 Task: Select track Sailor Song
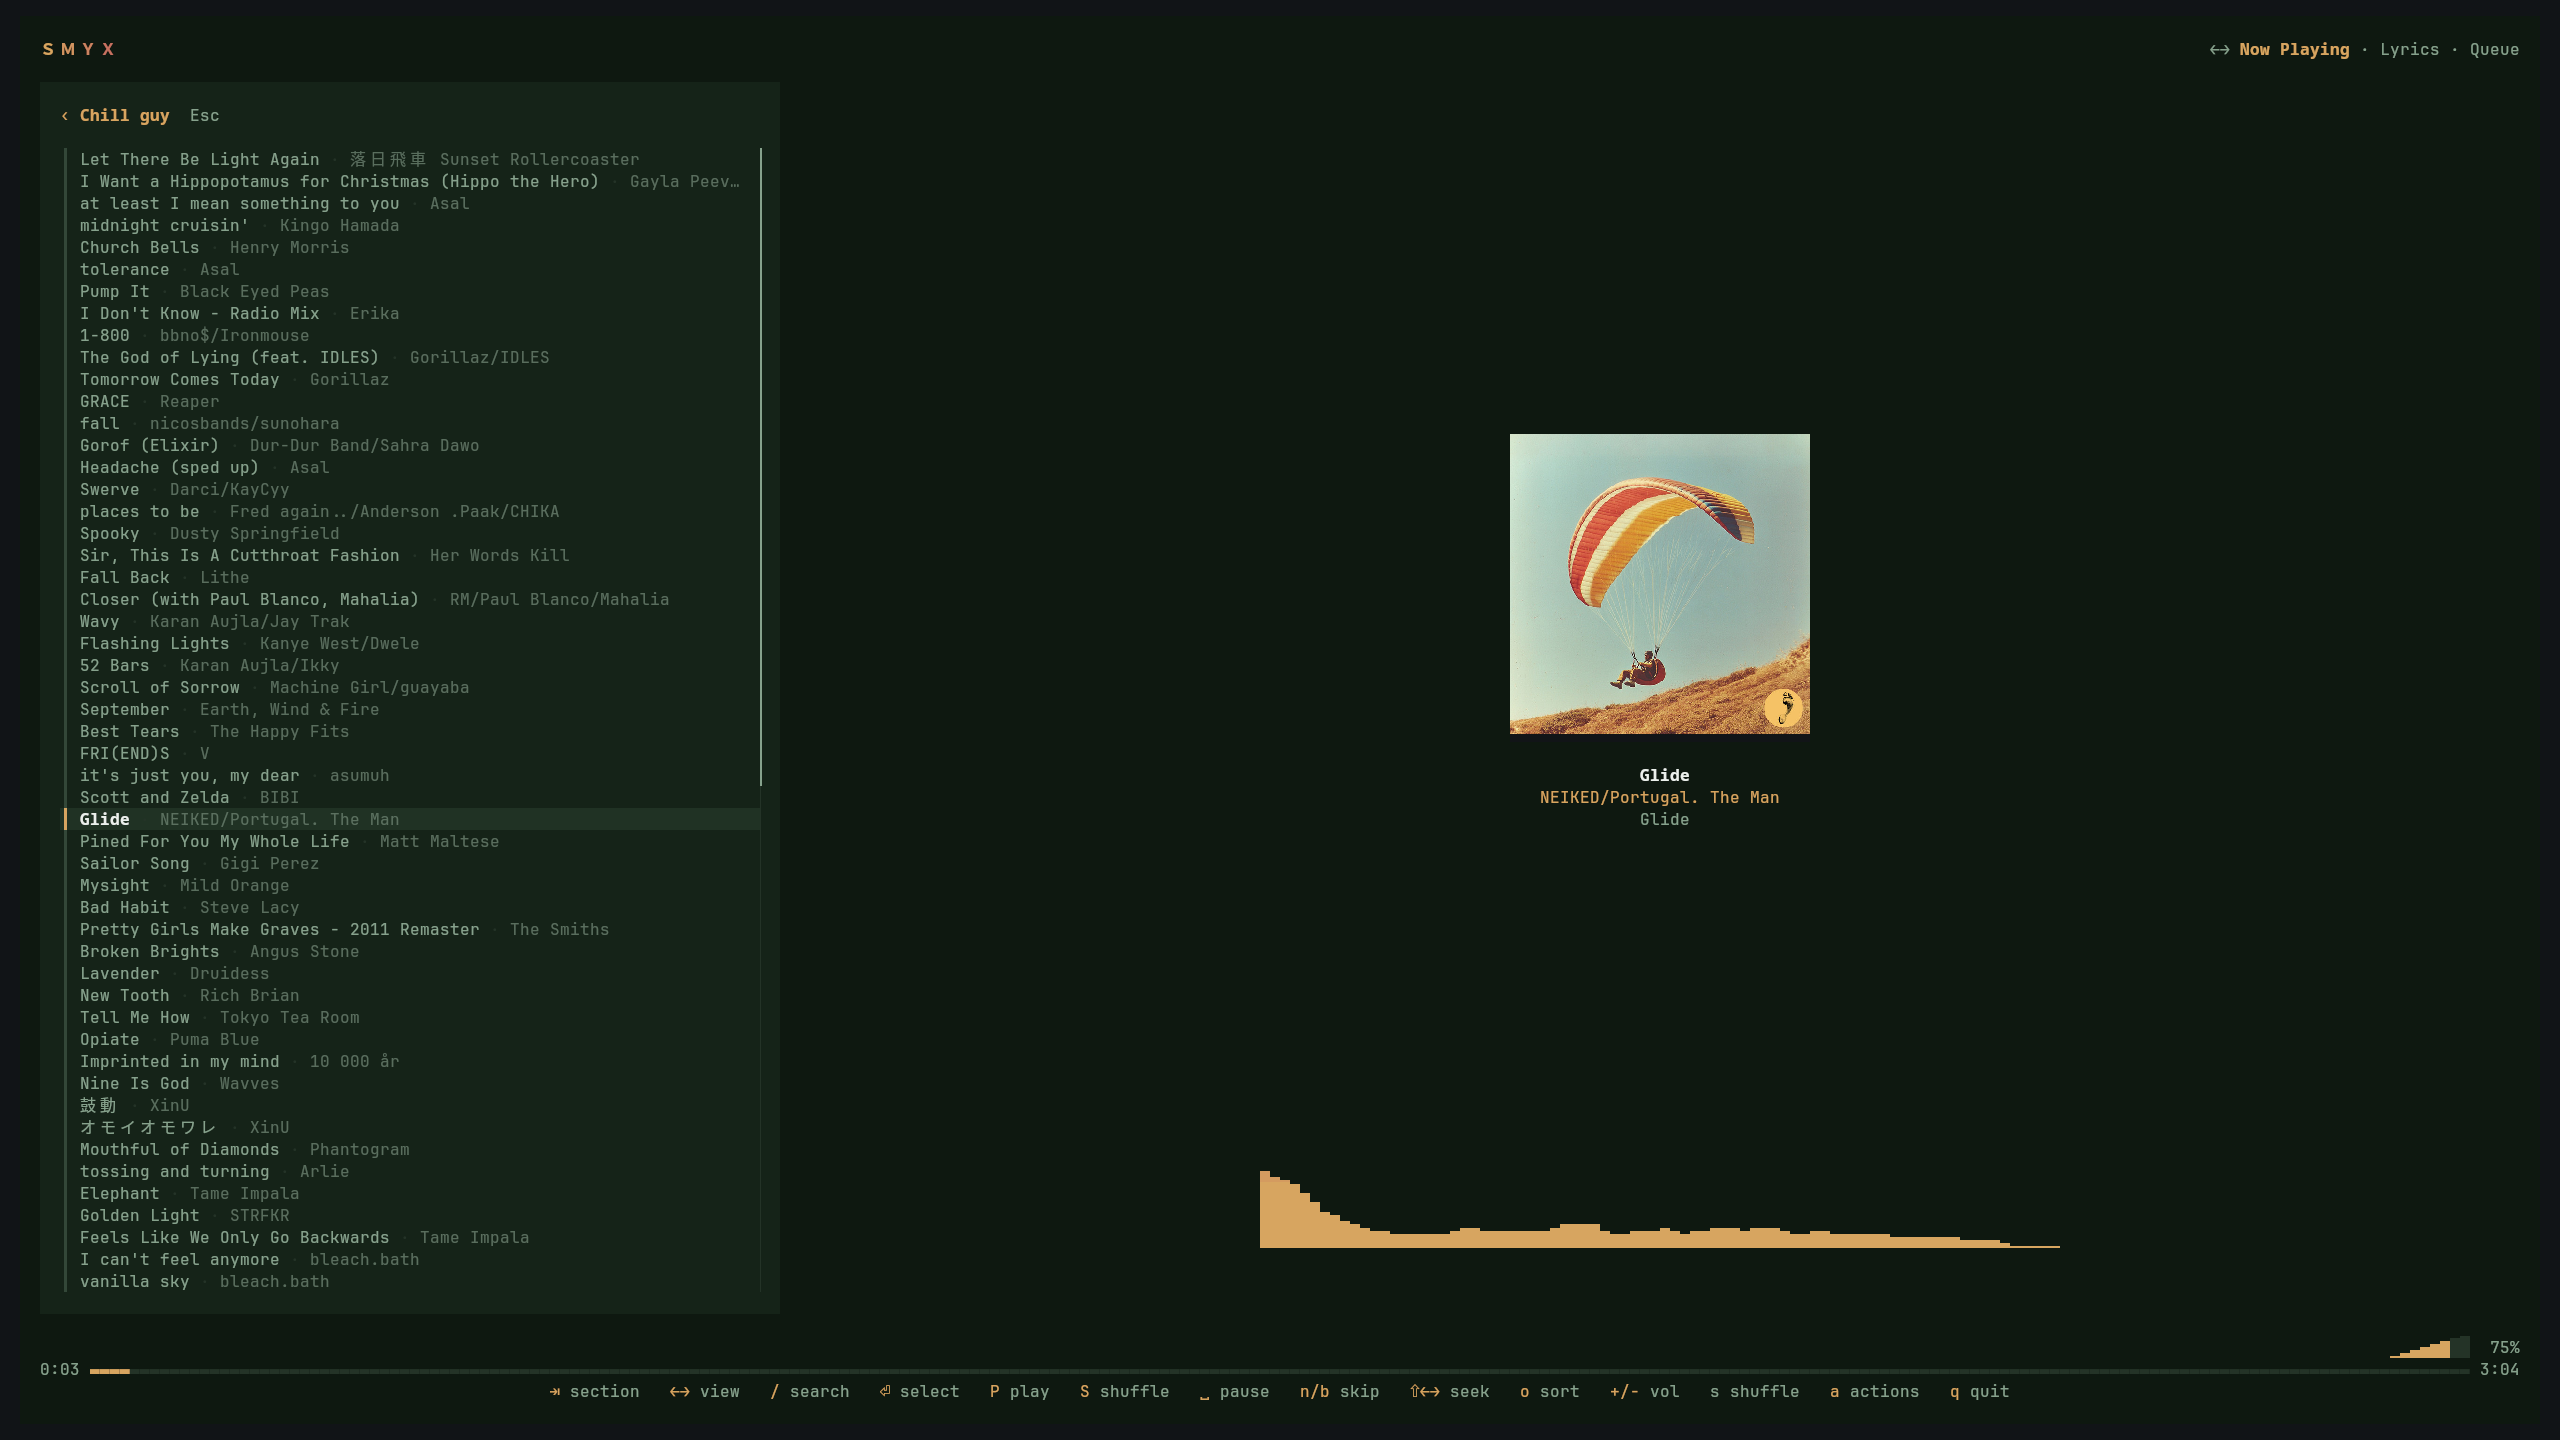click(x=412, y=864)
